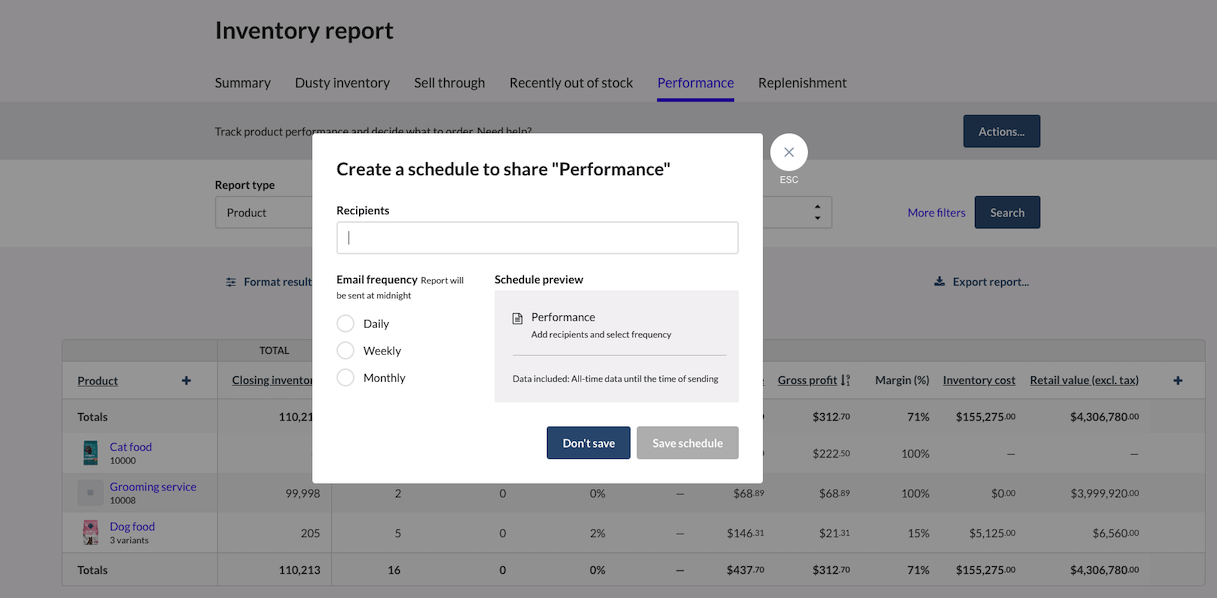Viewport: 1217px width, 598px height.
Task: Click plus icon at right of table header
Action: [1177, 380]
